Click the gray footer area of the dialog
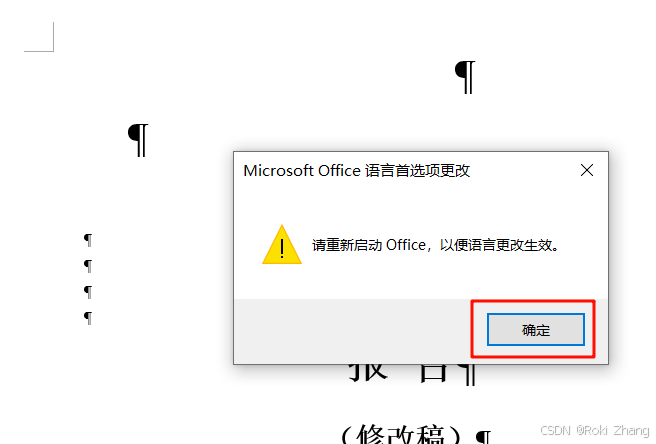This screenshot has height=444, width=656. click(352, 331)
